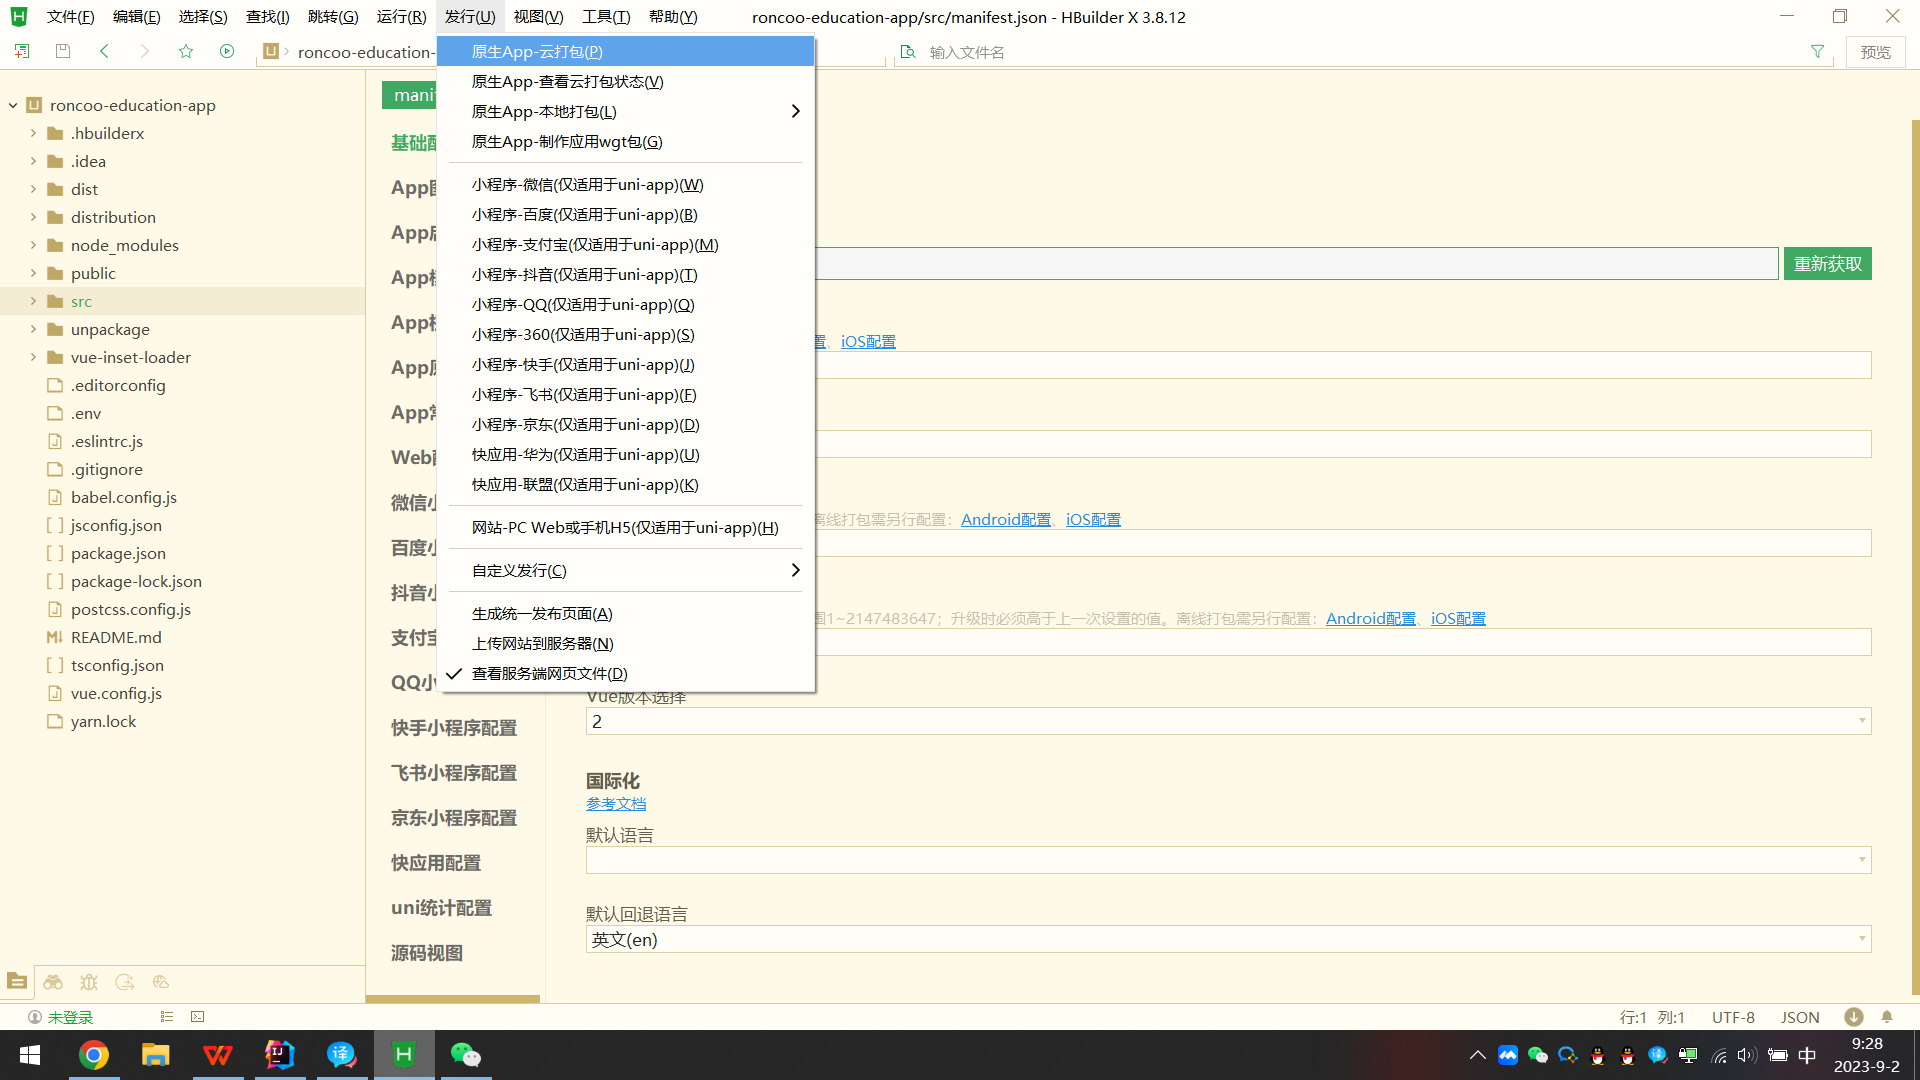The height and width of the screenshot is (1080, 1920).
Task: Click the UTF-8 encoding indicator
Action: (x=1733, y=1017)
